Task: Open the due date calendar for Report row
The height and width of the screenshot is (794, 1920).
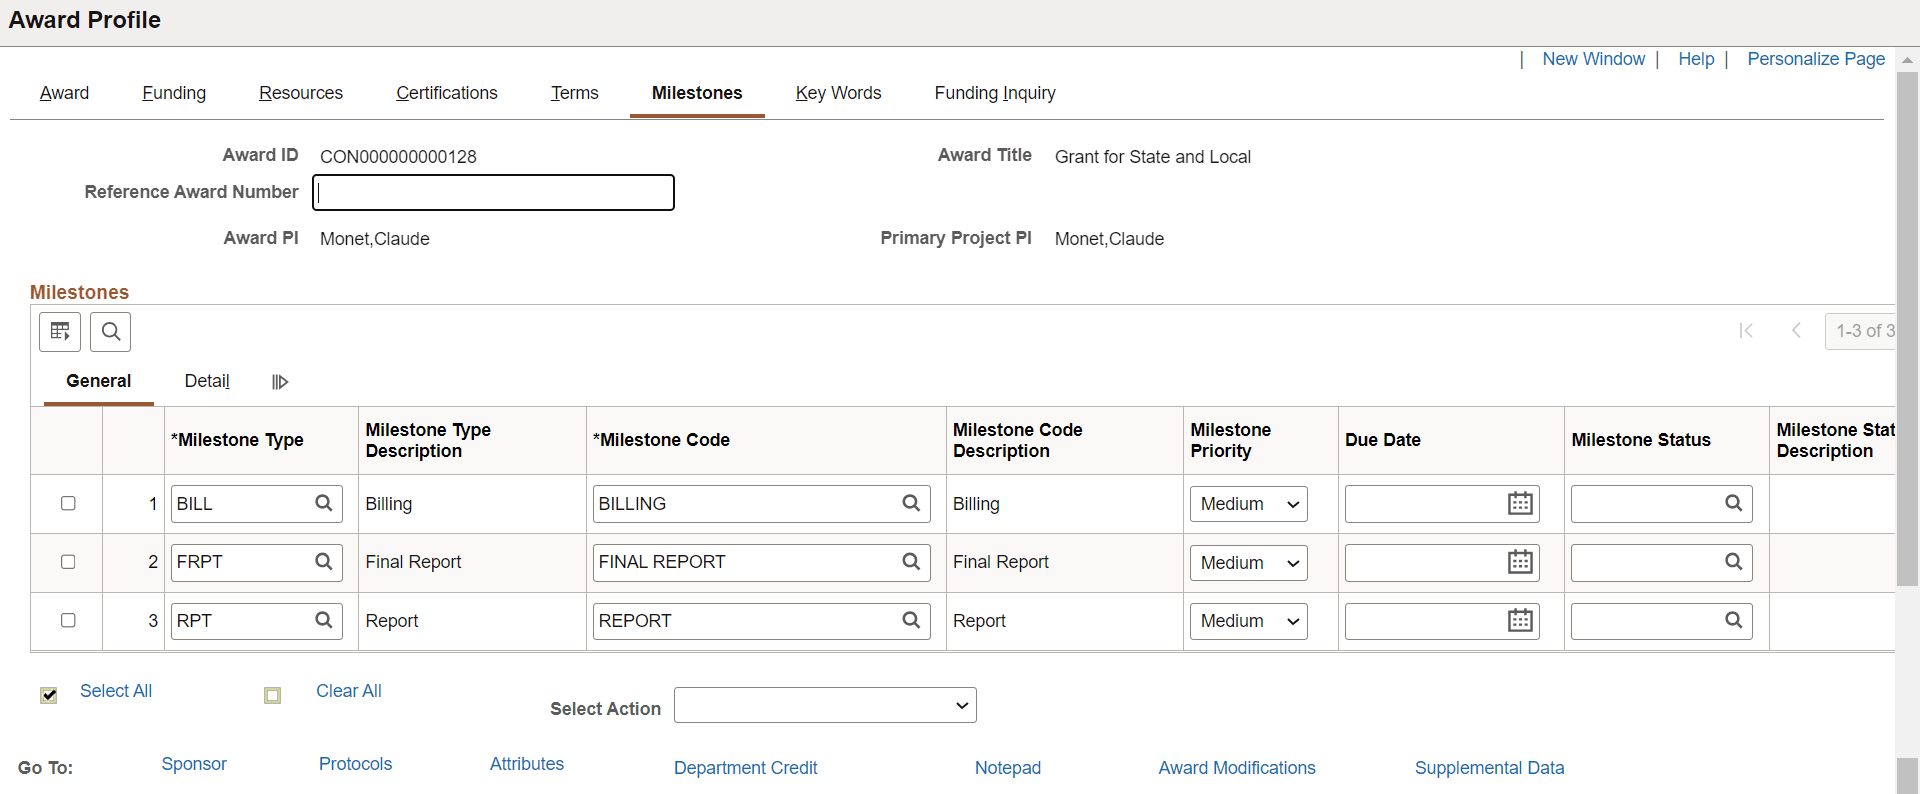Action: coord(1520,621)
